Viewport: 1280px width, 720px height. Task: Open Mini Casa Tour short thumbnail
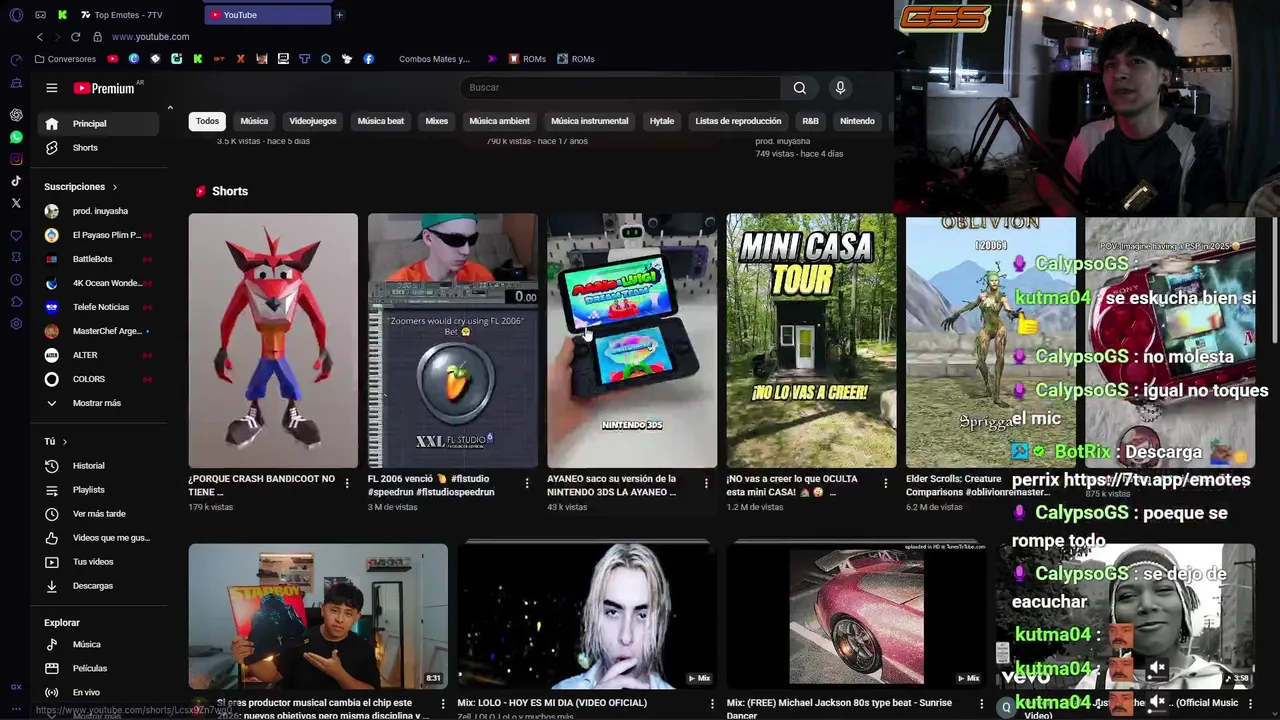click(811, 340)
